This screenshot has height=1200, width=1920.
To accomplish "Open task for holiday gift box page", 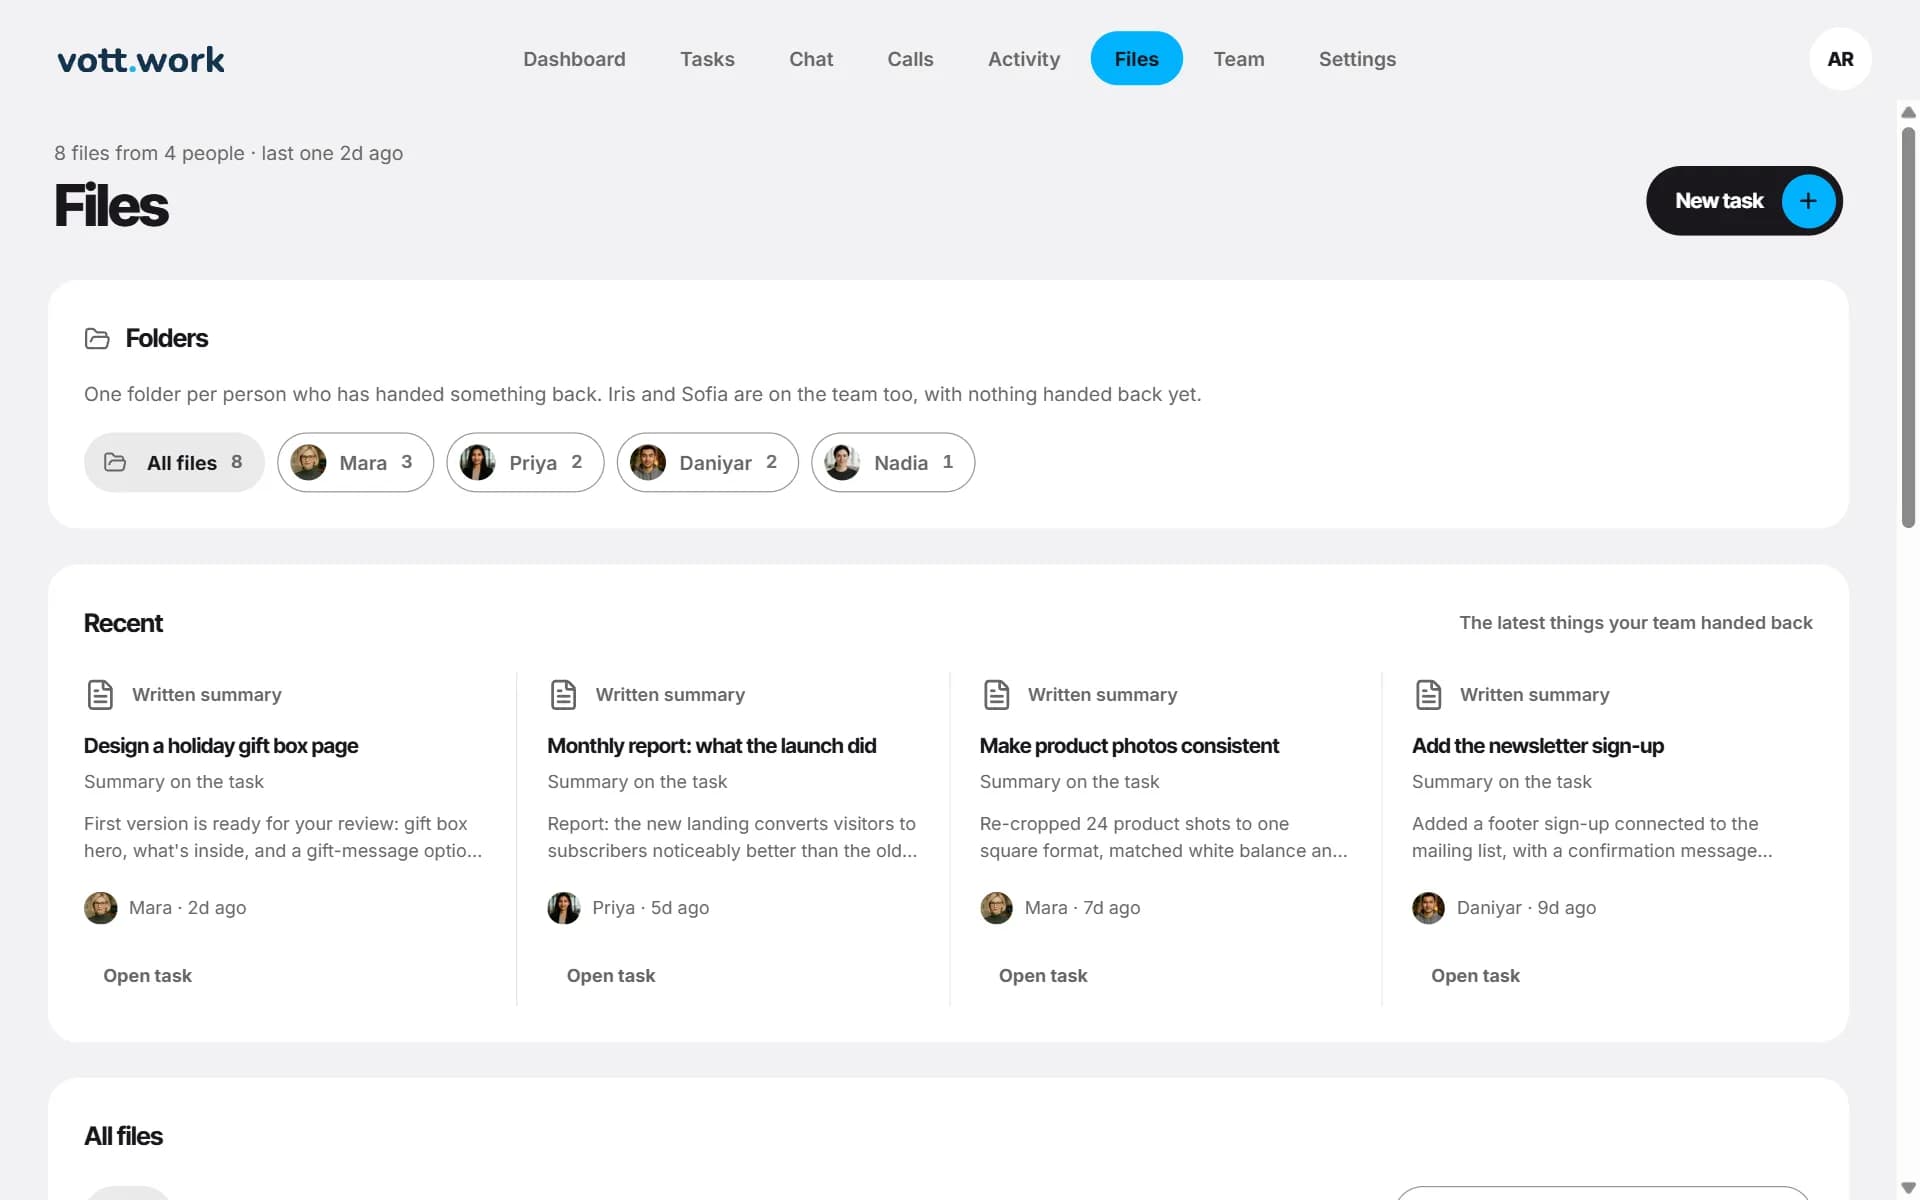I will click(x=147, y=976).
